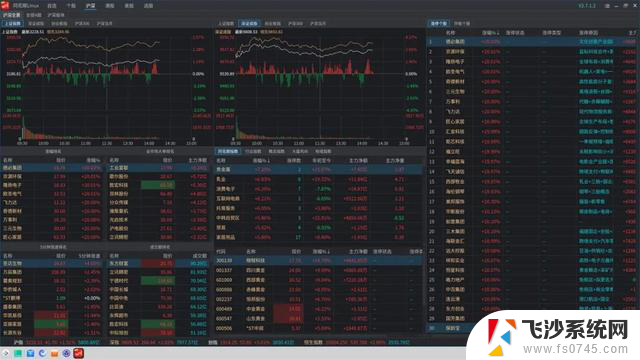Select the 上证指数 chart tab
Viewport: 640px width, 360px height.
pyautogui.click(x=13, y=24)
